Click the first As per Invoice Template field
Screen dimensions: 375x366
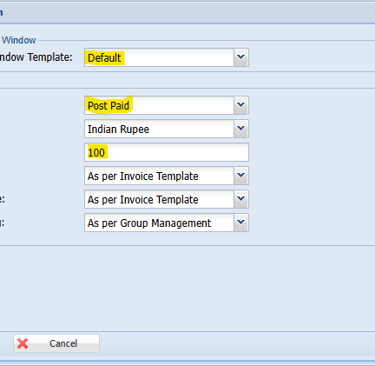pos(159,176)
